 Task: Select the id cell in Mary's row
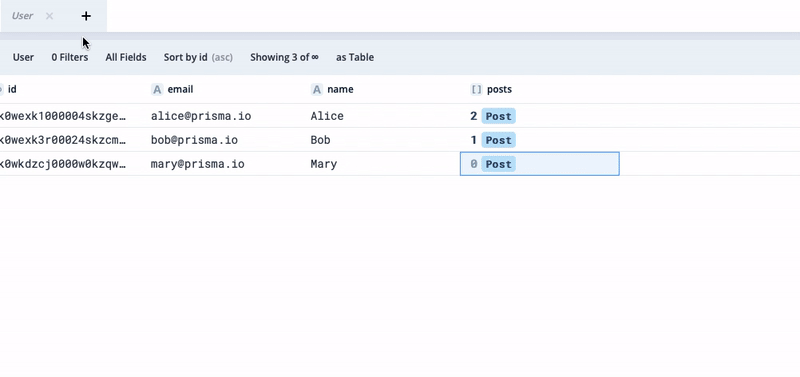pyautogui.click(x=71, y=164)
